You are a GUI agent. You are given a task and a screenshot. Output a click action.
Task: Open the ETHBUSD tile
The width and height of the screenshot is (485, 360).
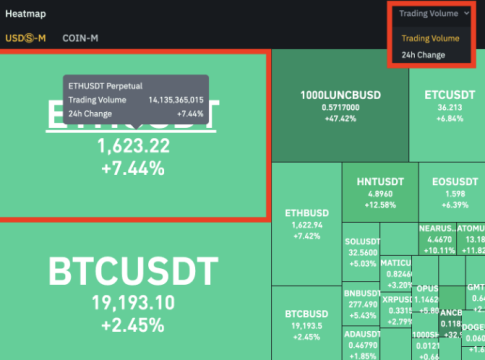click(307, 224)
